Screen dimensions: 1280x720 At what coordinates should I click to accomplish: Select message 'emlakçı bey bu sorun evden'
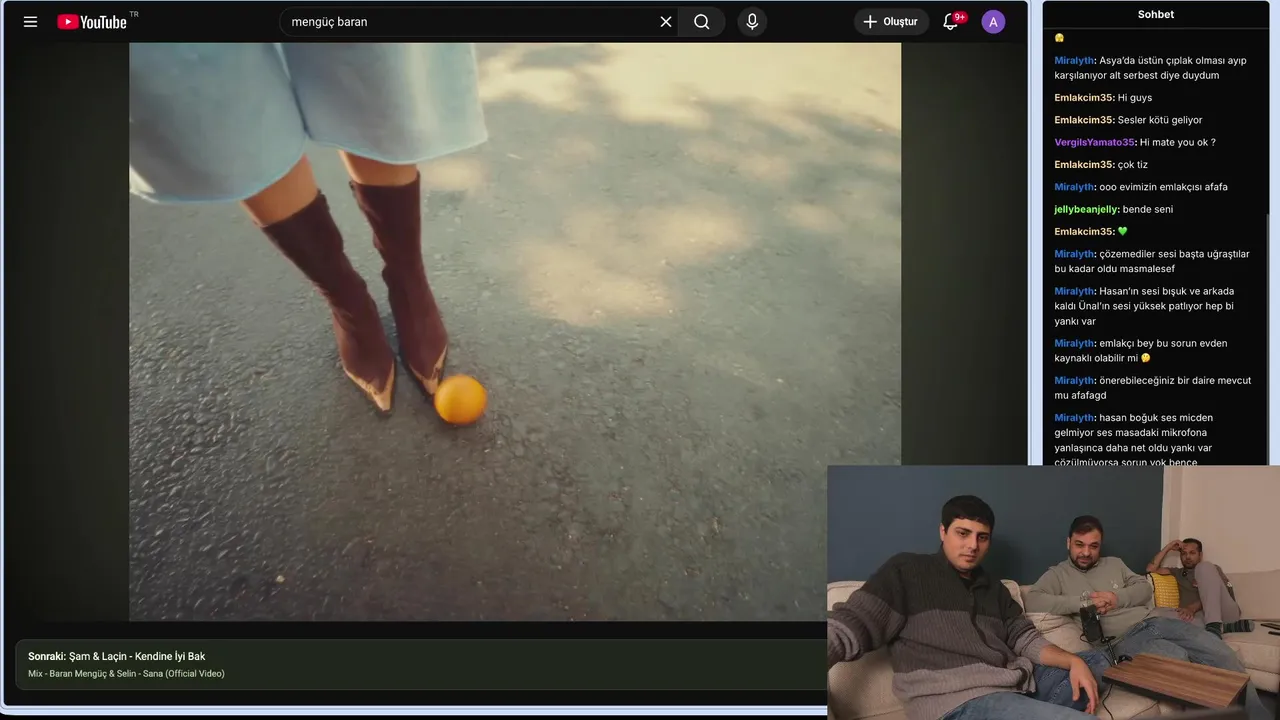click(1141, 350)
